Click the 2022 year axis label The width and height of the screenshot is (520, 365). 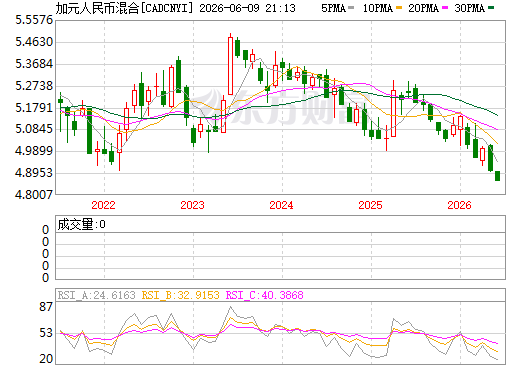tap(103, 205)
